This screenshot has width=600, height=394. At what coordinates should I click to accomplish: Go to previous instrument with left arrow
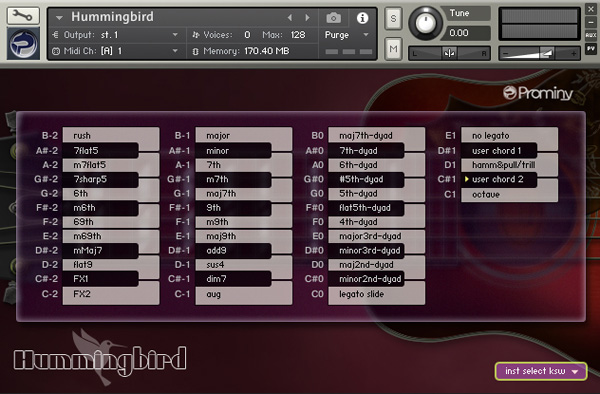coord(290,18)
